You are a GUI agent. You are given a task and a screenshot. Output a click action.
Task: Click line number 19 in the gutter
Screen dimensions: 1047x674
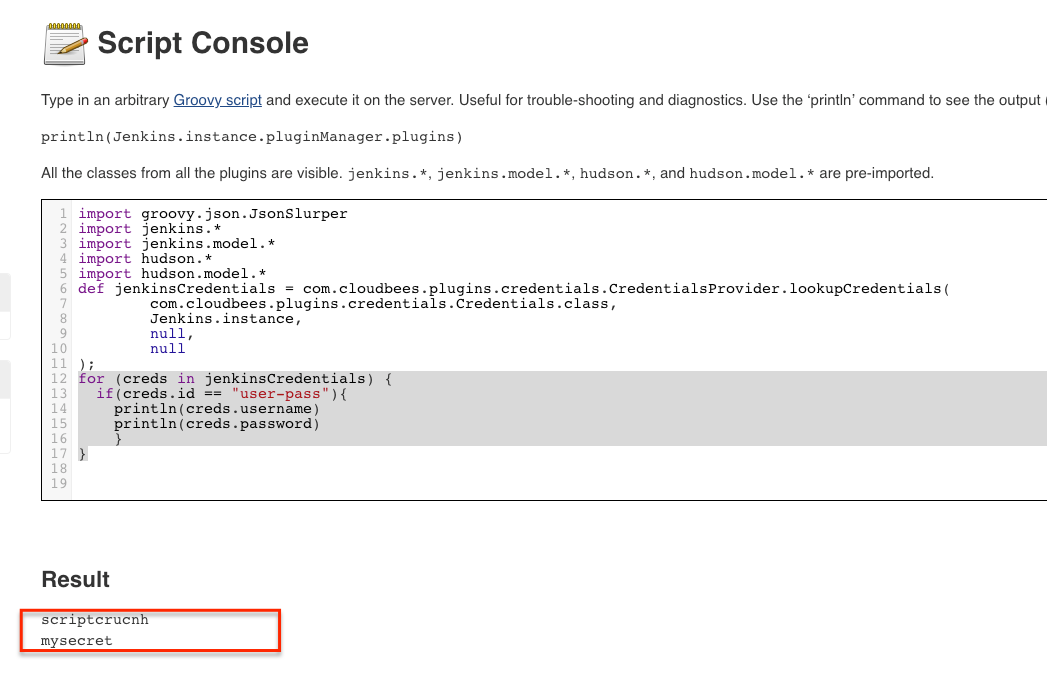point(57,483)
